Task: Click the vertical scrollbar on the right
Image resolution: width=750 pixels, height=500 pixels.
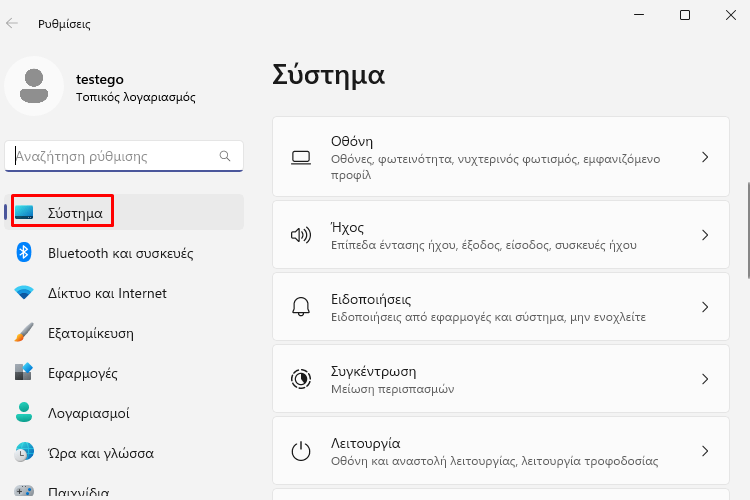Action: pyautogui.click(x=748, y=230)
